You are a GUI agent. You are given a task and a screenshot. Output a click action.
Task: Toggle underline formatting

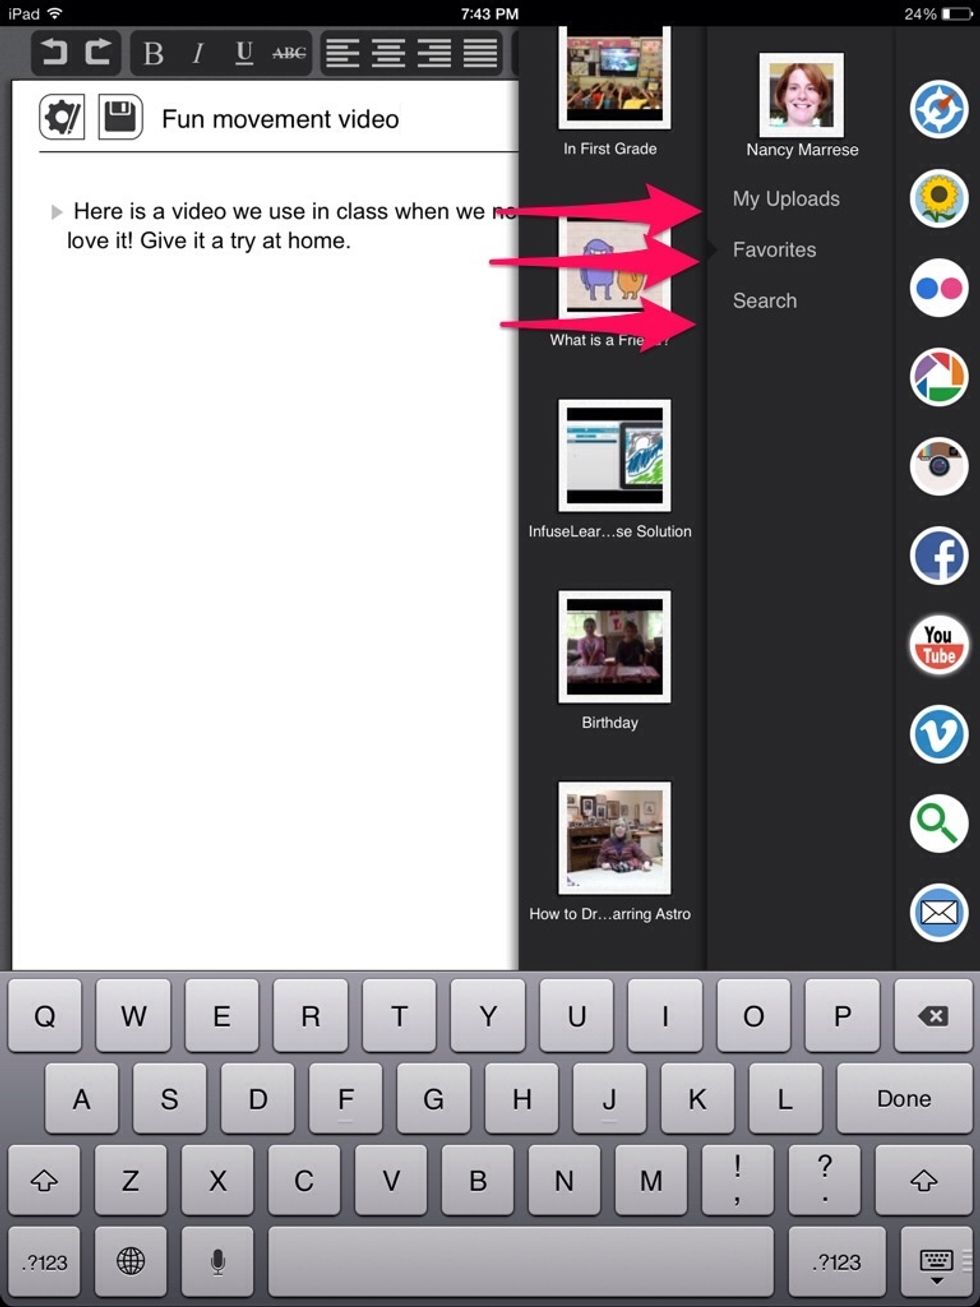[243, 54]
